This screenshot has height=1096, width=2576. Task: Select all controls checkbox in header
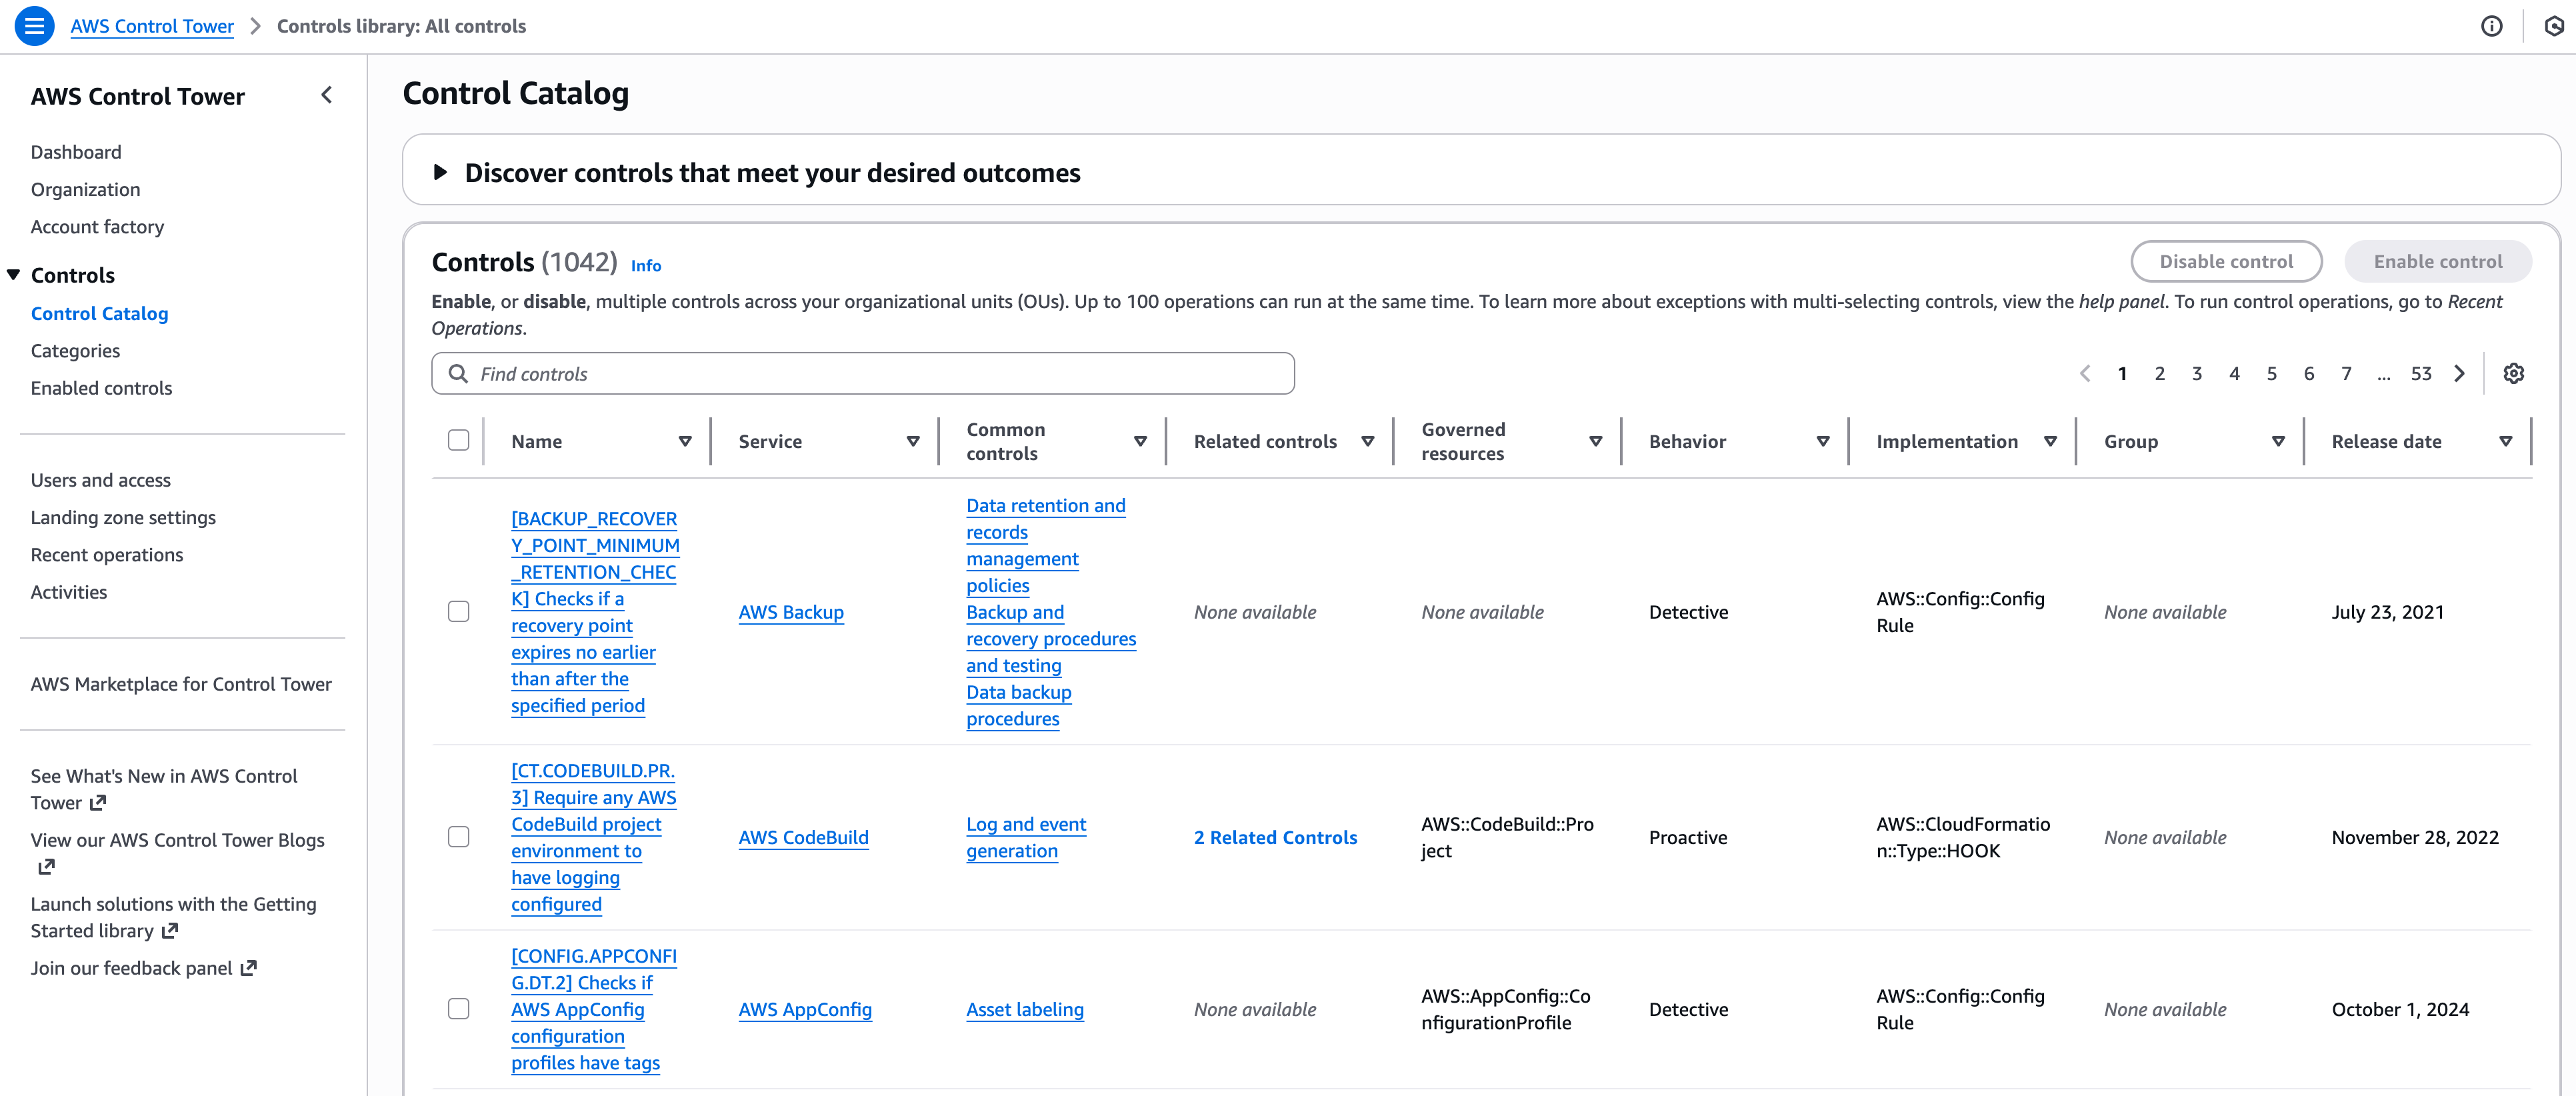458,441
